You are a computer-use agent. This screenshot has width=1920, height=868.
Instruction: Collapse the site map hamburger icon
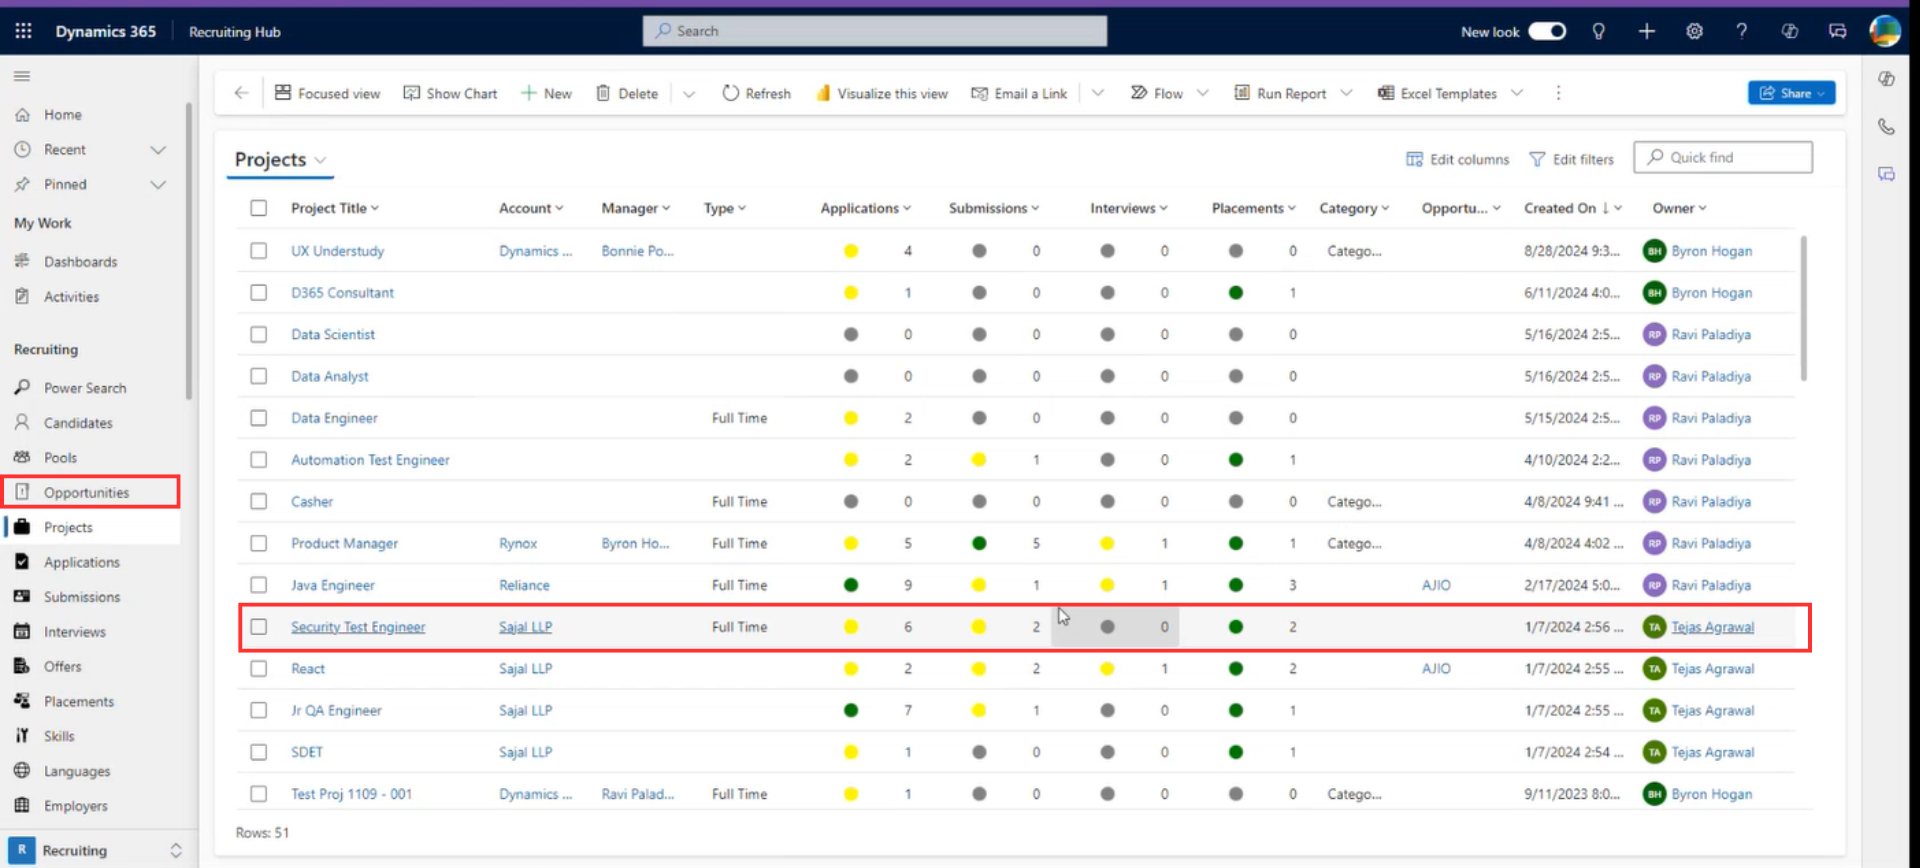pos(22,76)
